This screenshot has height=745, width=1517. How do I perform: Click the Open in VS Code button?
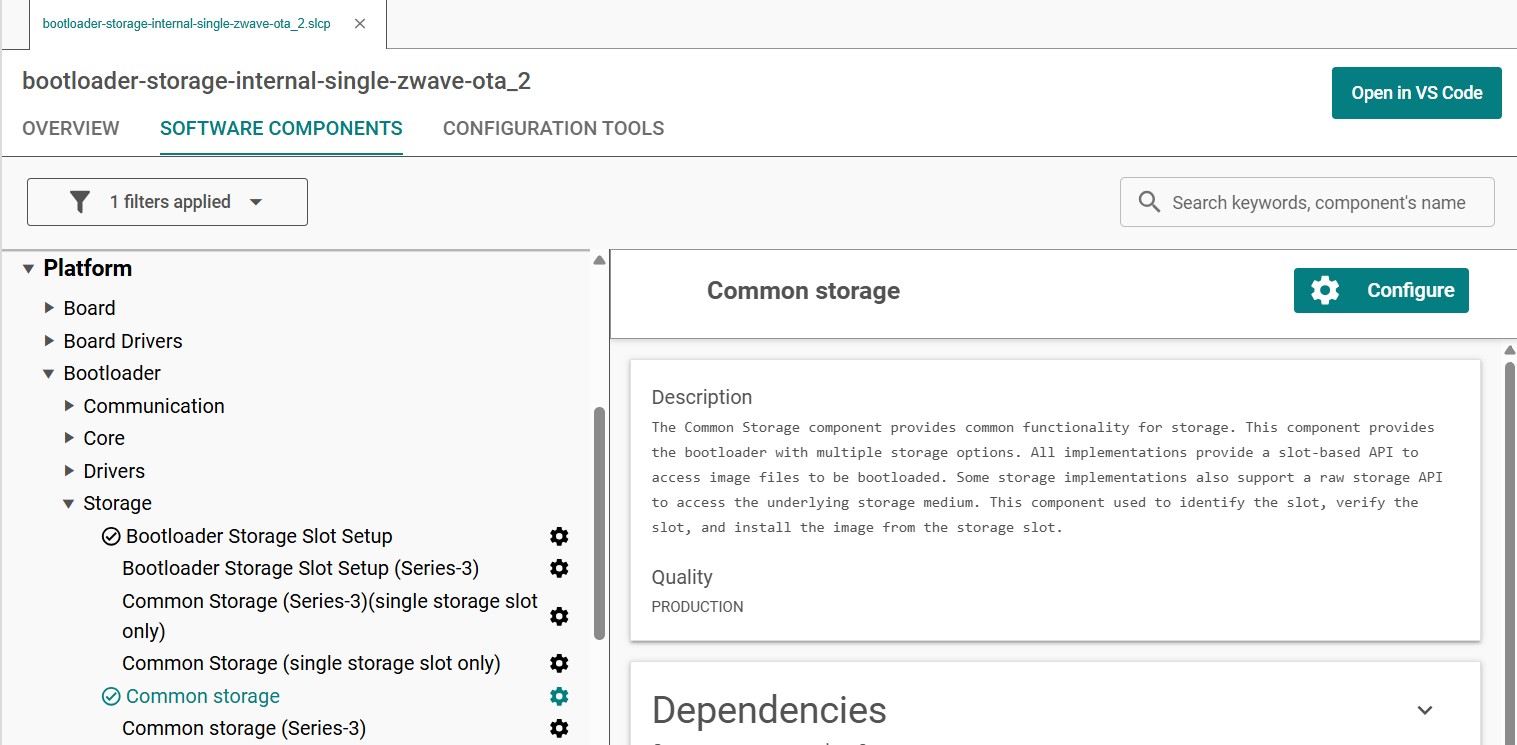coord(1416,93)
